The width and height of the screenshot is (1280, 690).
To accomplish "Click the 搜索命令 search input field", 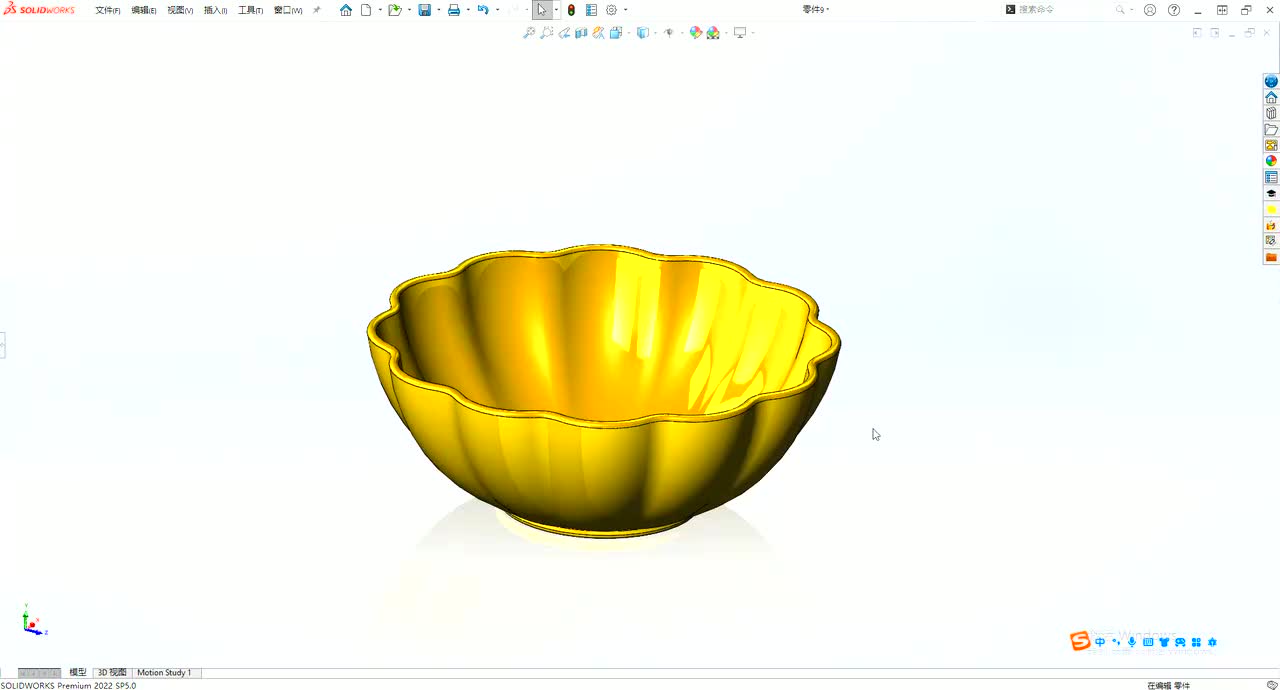I will pos(1065,10).
